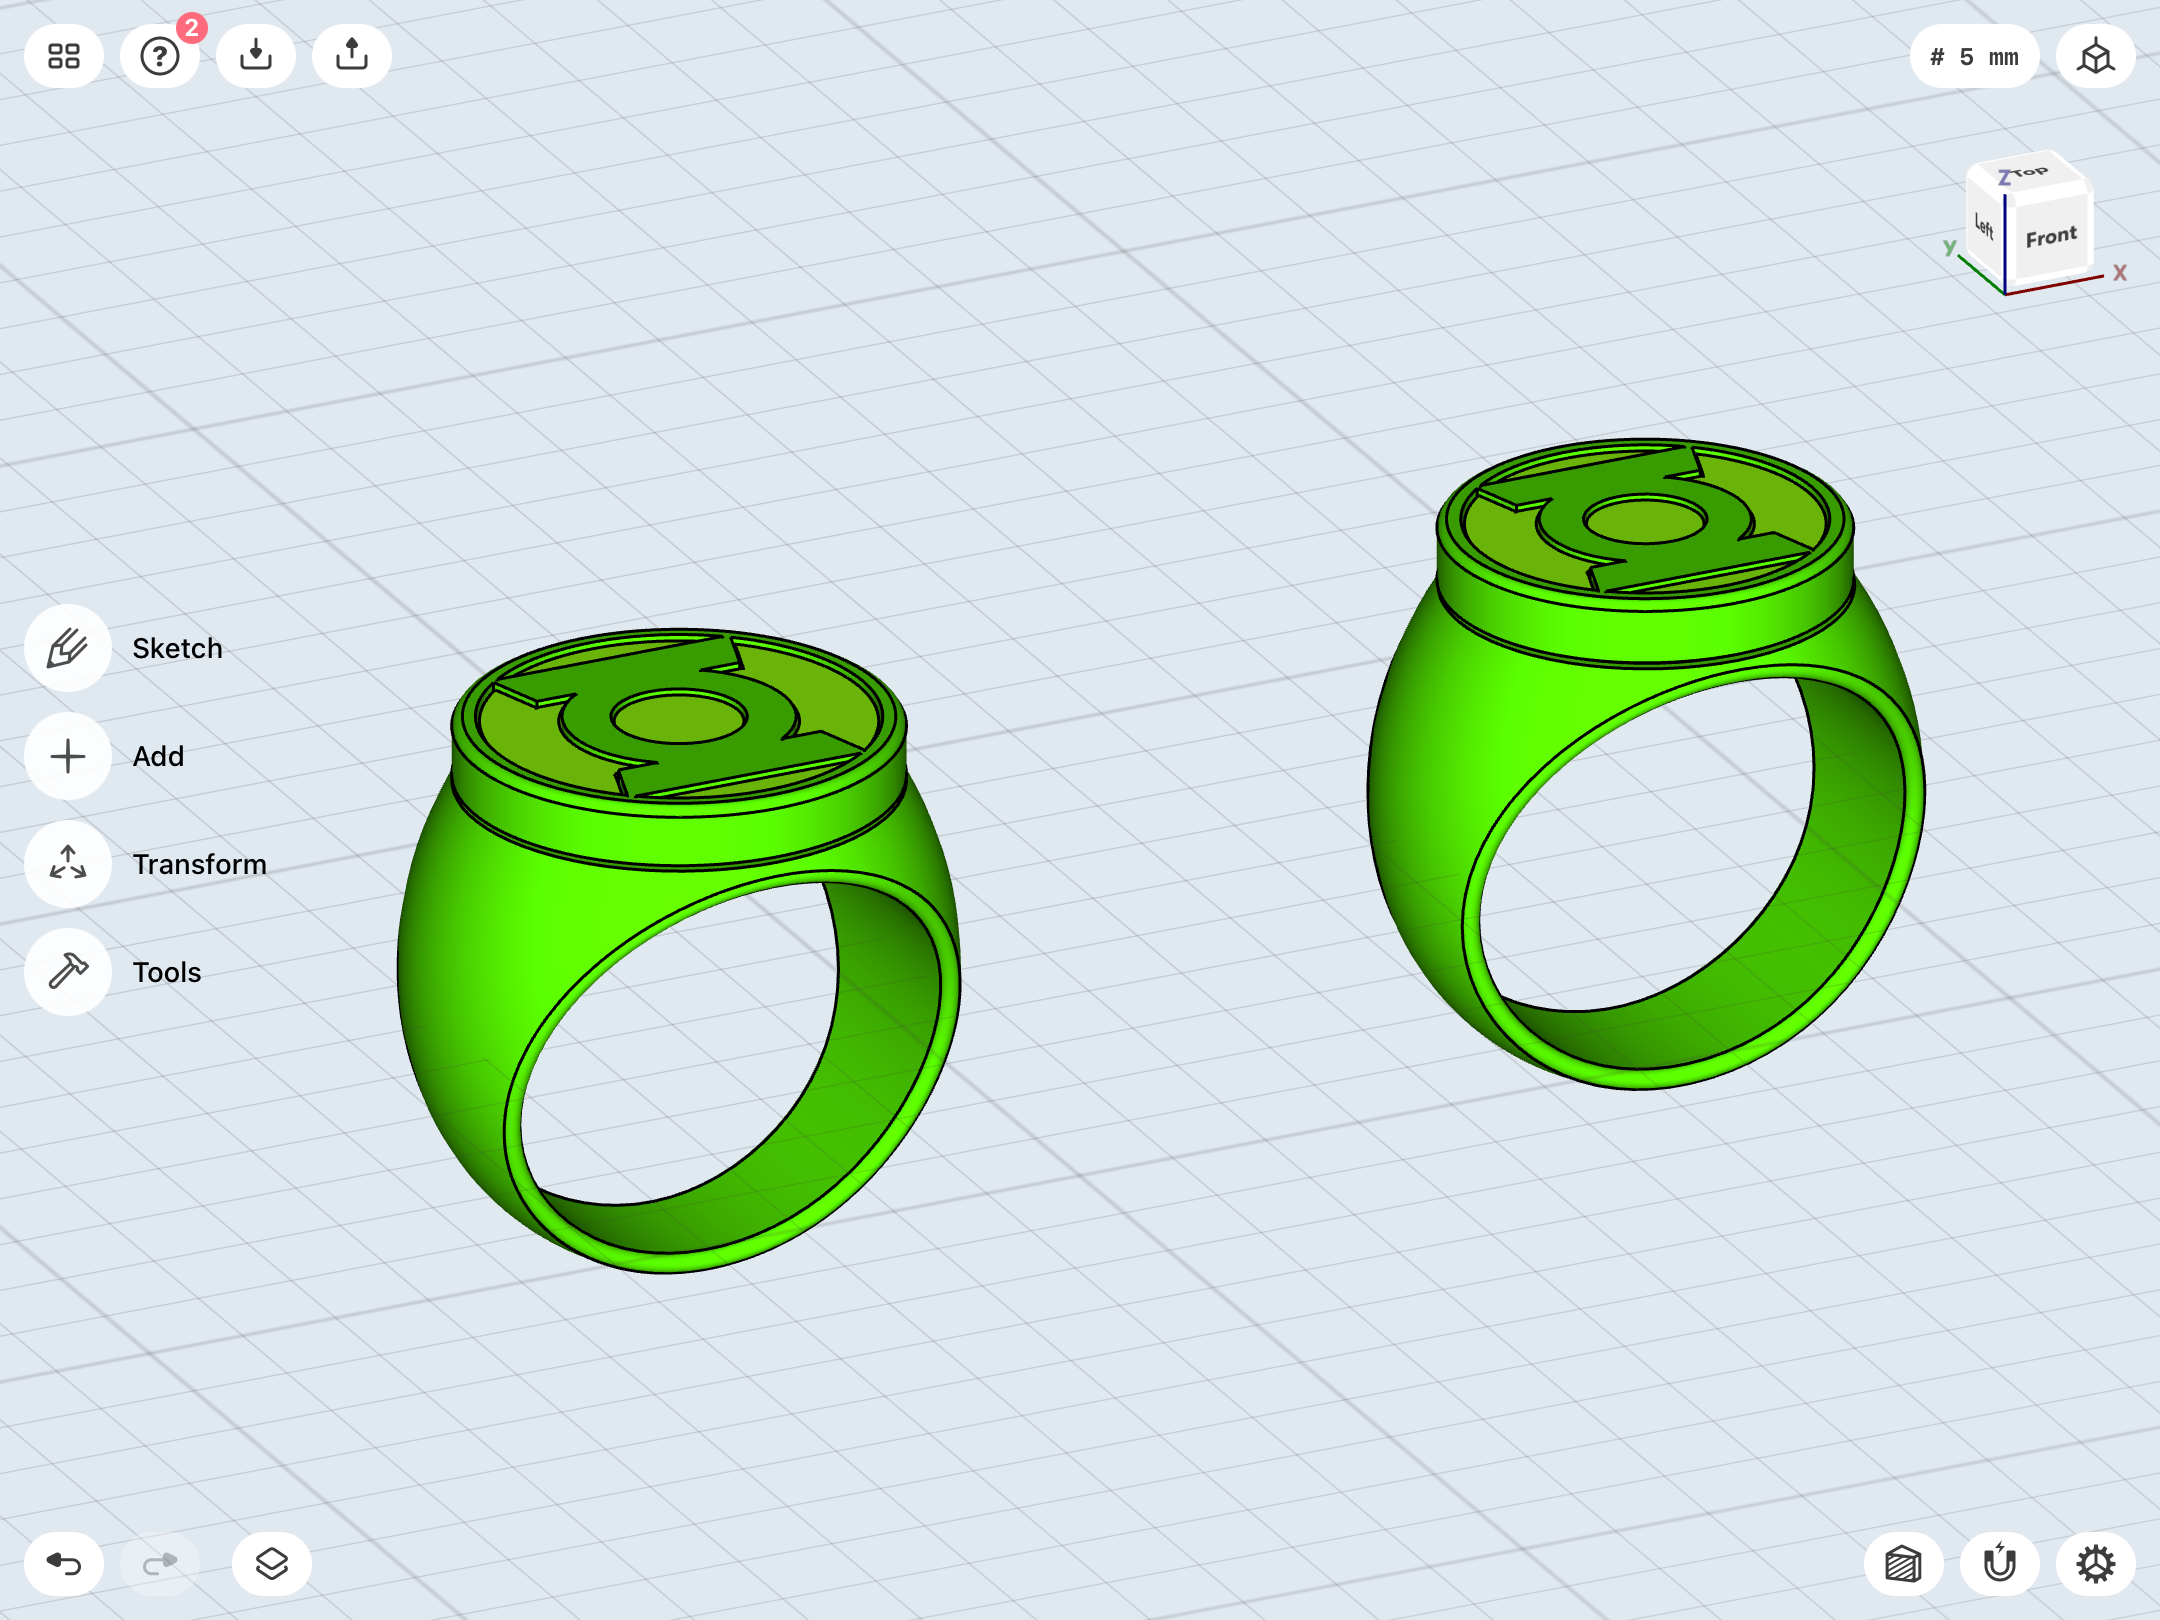This screenshot has height=1620, width=2160.
Task: Open the grid size '# 5 mm' setting
Action: click(x=1974, y=57)
